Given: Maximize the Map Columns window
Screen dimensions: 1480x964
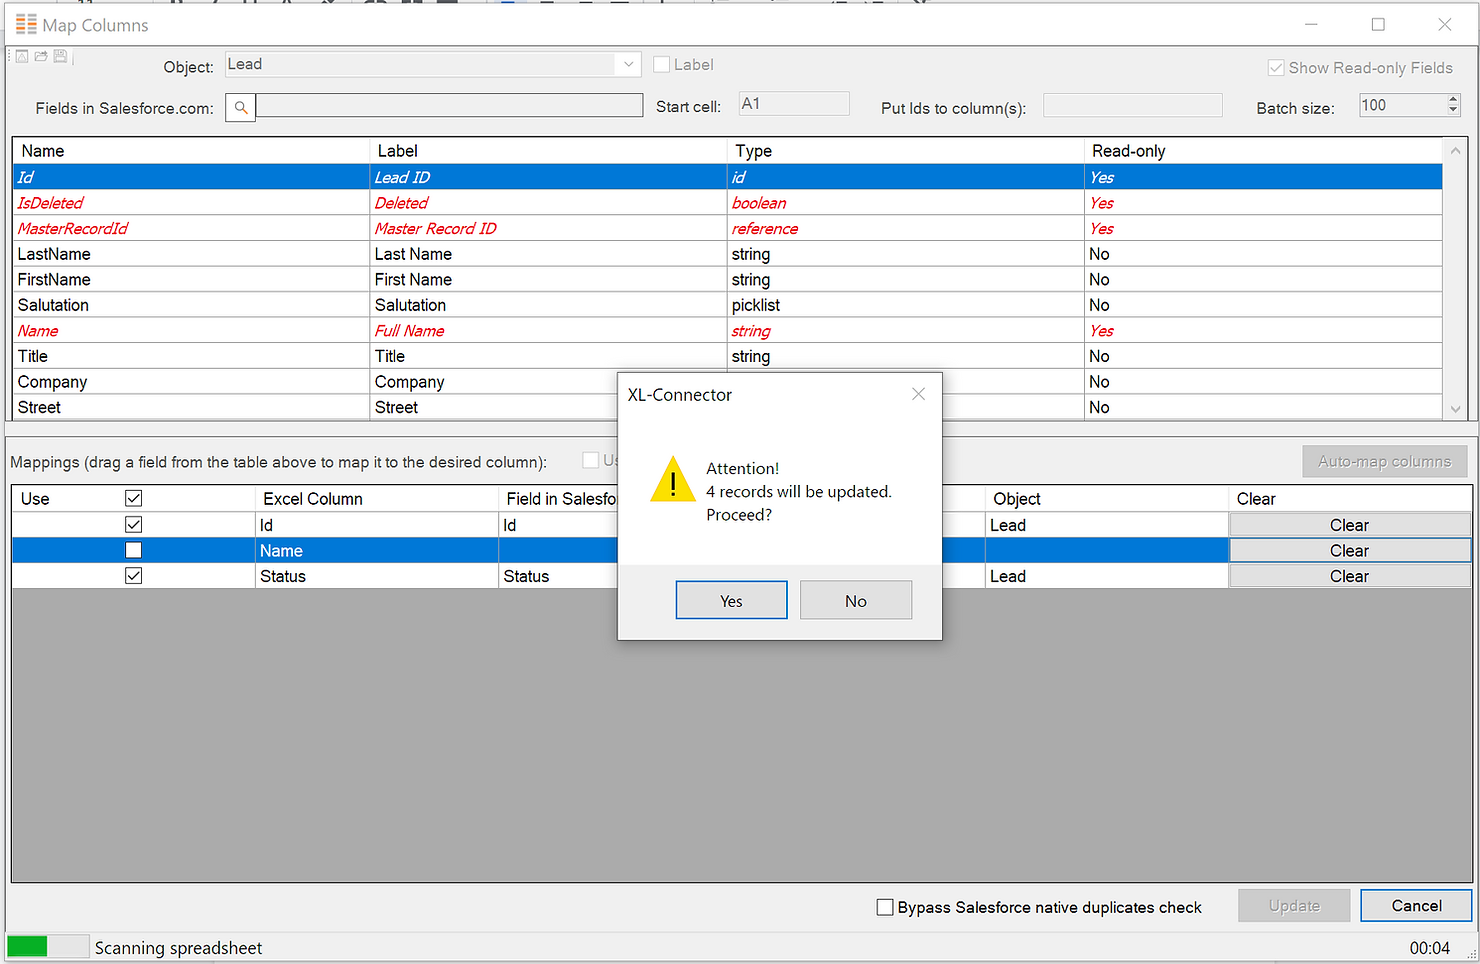Looking at the screenshot, I should coord(1378,24).
